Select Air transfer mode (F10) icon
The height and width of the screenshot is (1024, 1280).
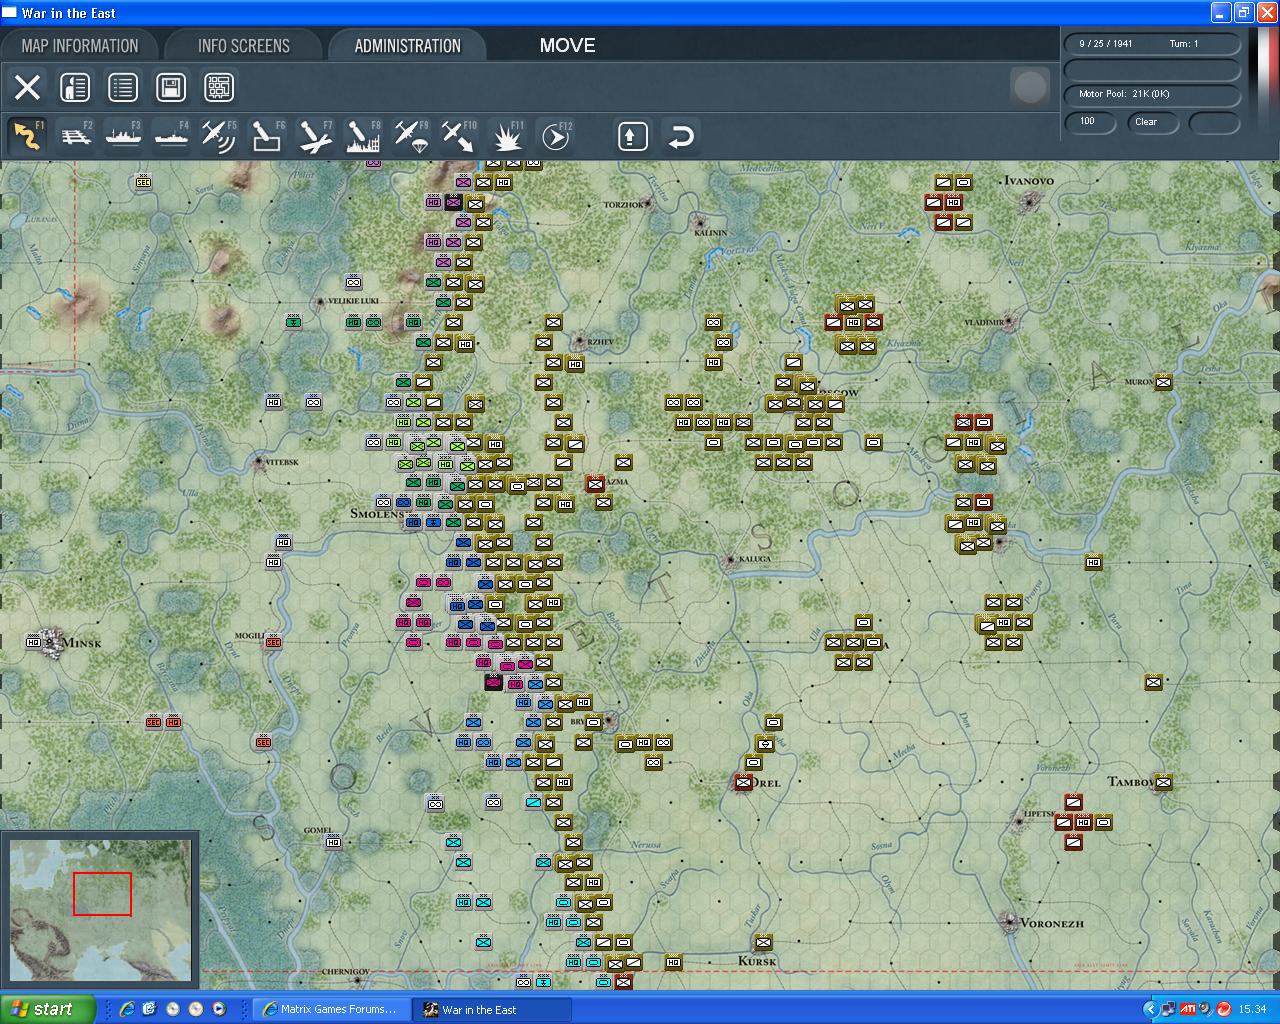(x=459, y=136)
